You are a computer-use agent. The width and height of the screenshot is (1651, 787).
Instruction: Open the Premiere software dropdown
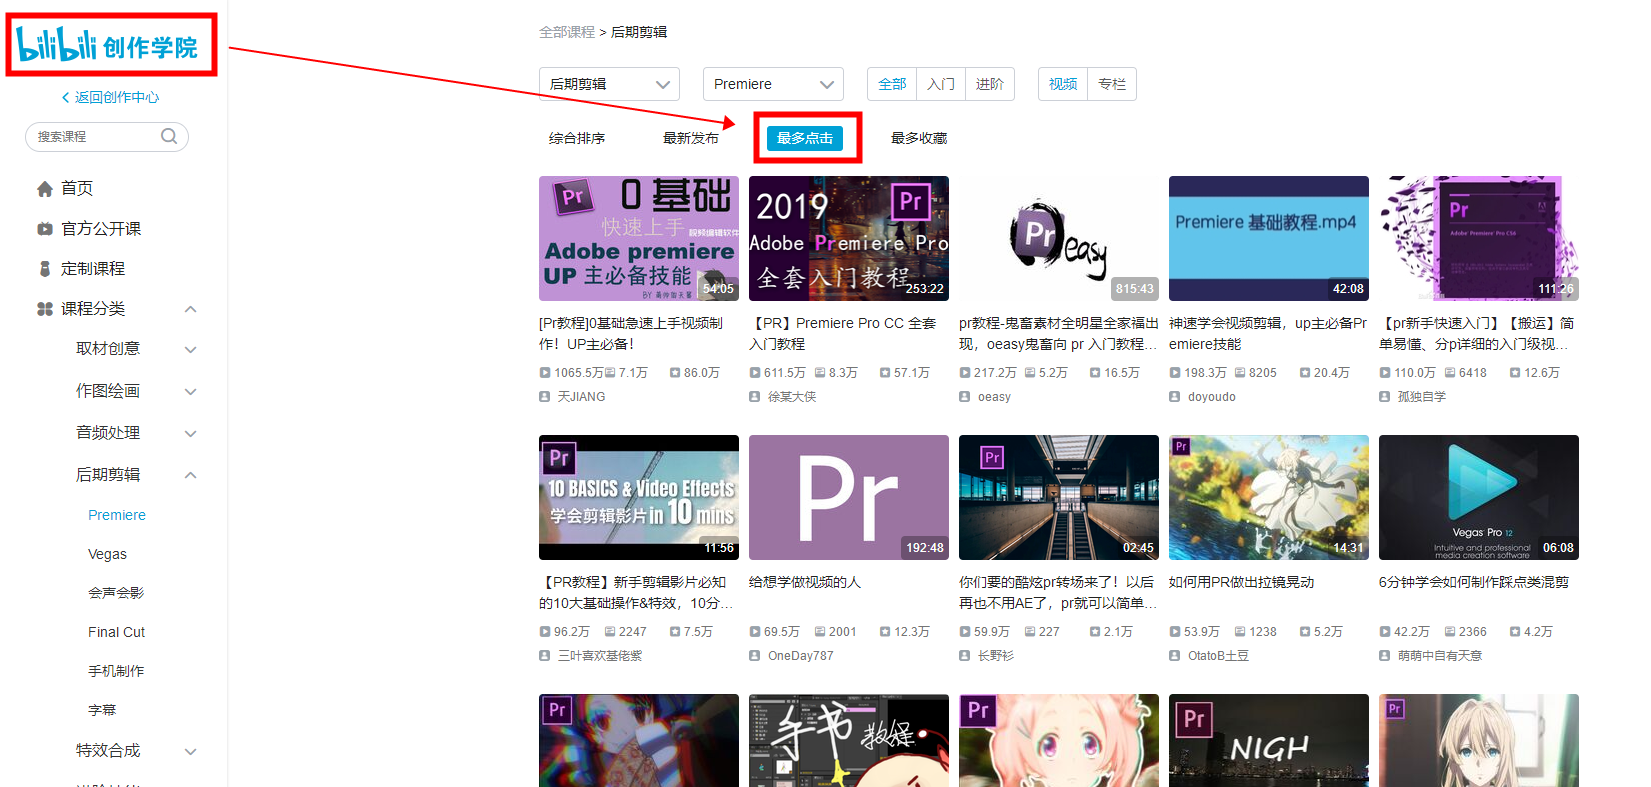coord(773,84)
